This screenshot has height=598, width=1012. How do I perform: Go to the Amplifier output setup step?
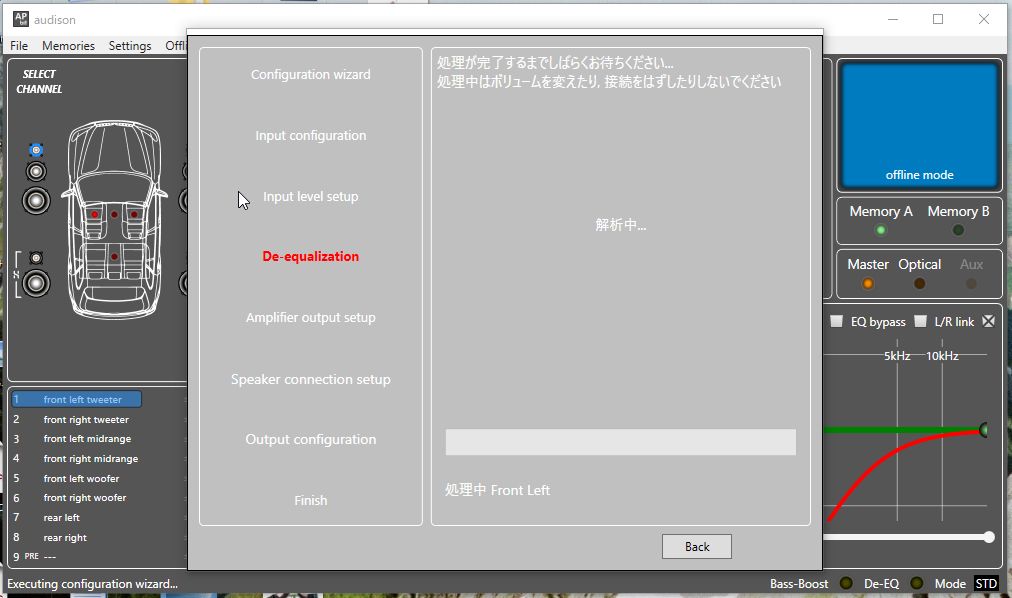click(x=310, y=317)
